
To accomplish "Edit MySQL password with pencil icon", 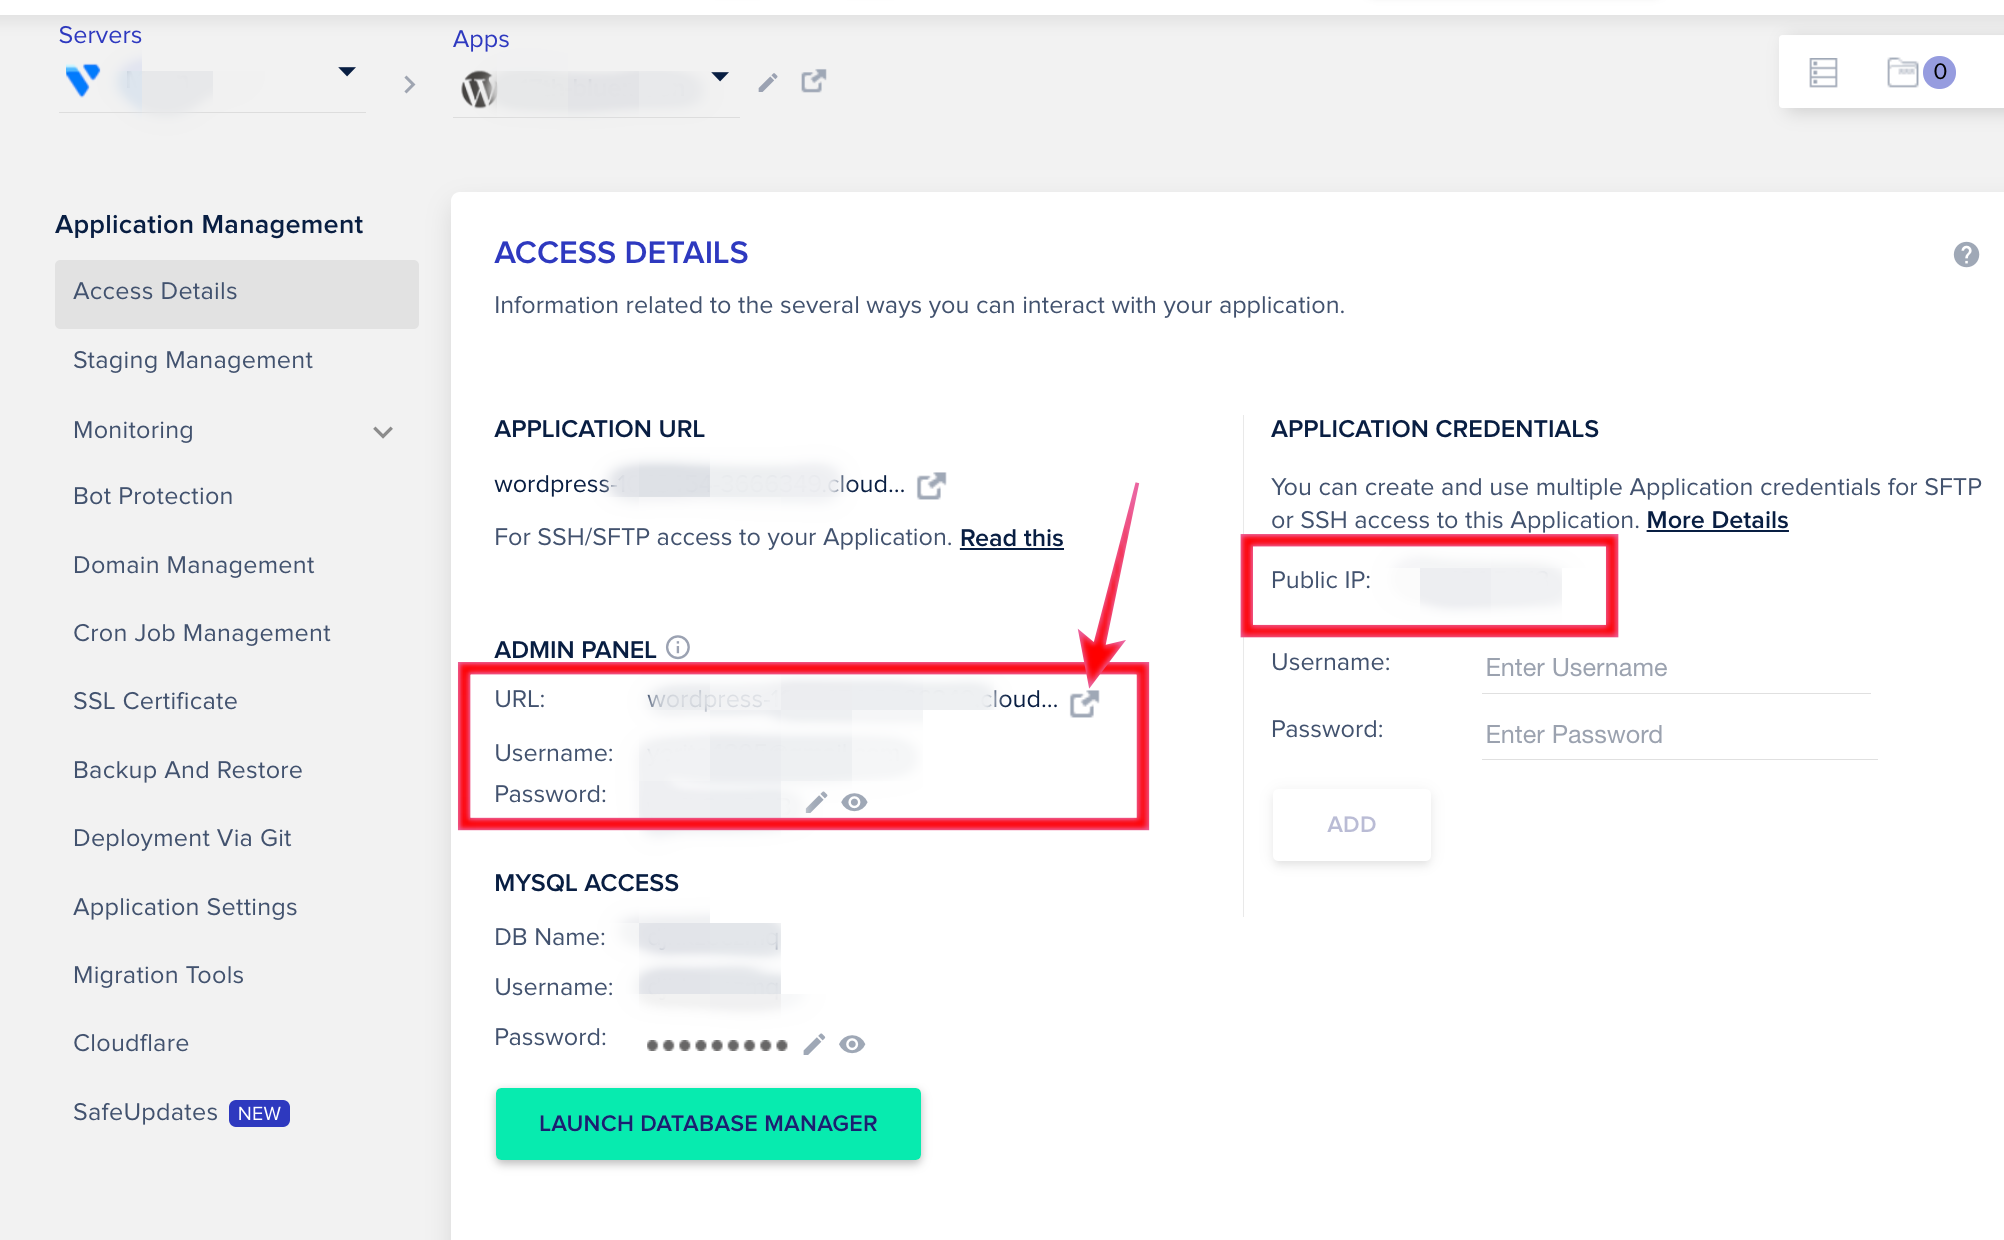I will pos(814,1044).
